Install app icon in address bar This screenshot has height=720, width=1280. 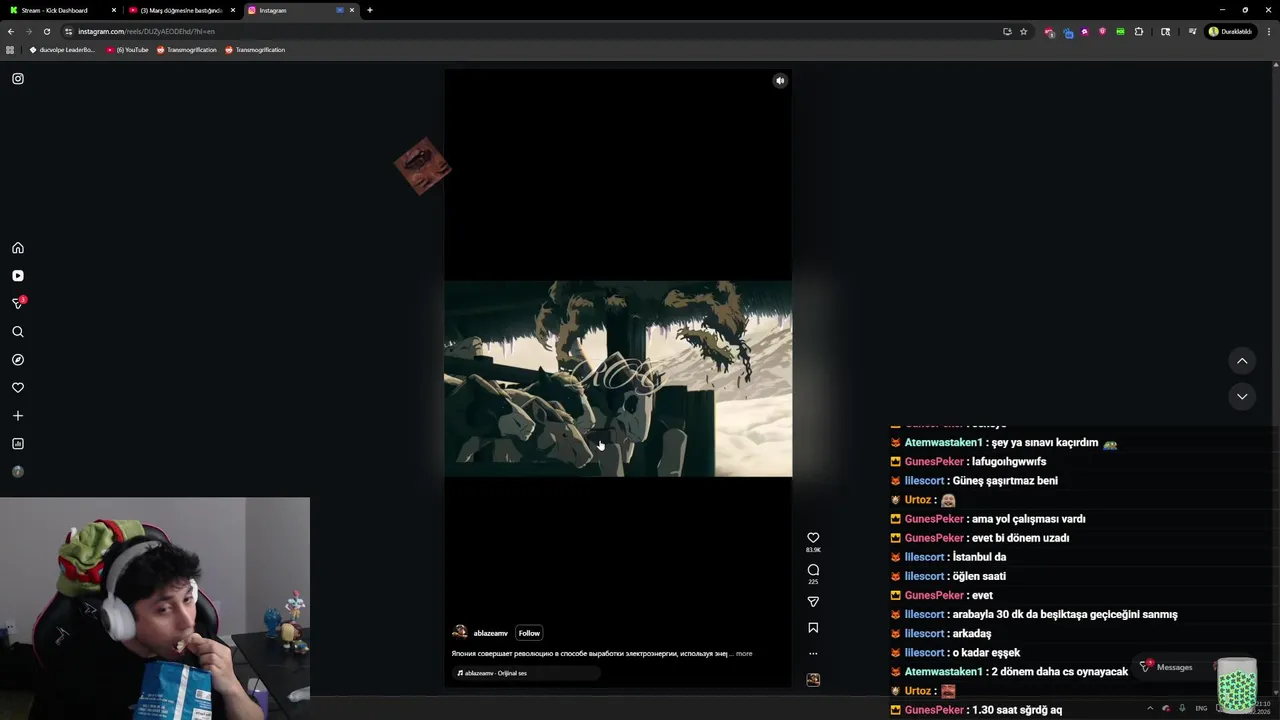pyautogui.click(x=1007, y=31)
